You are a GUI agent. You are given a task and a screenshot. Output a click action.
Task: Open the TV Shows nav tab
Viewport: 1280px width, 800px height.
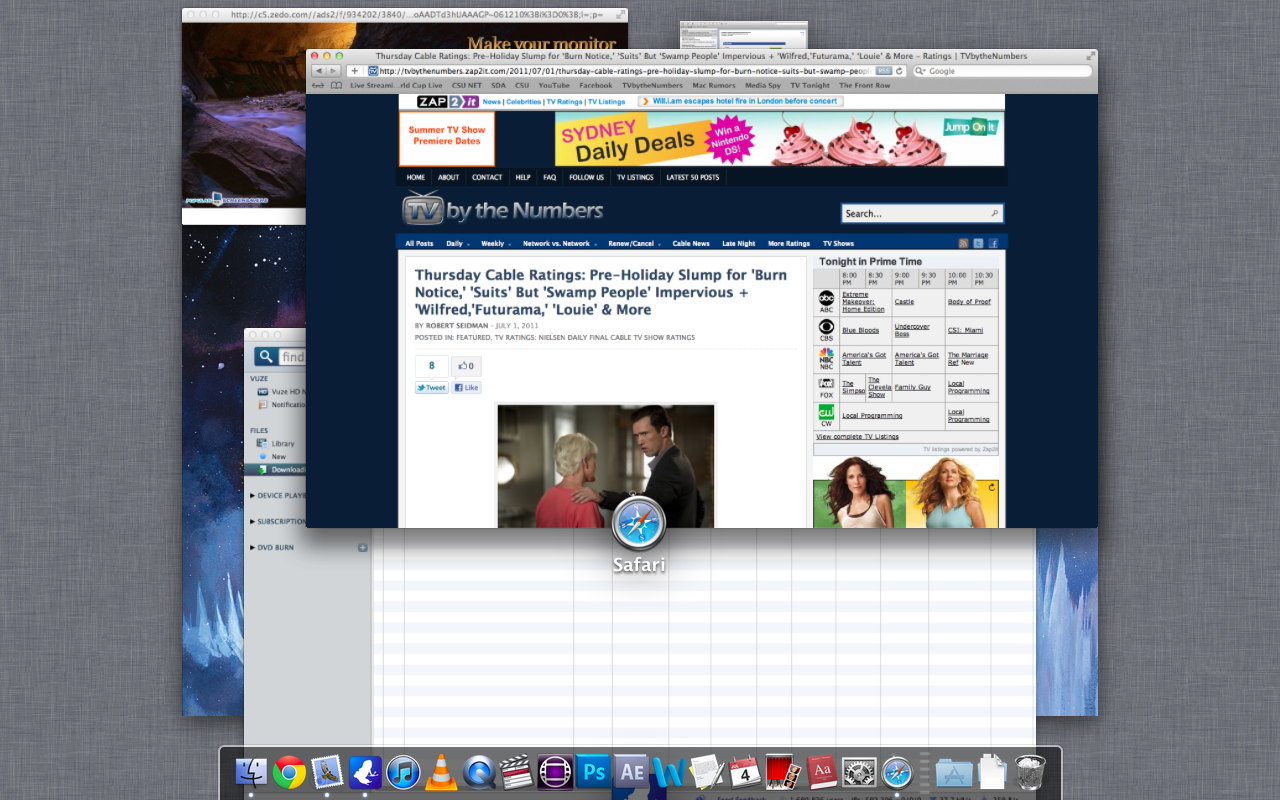pos(838,243)
